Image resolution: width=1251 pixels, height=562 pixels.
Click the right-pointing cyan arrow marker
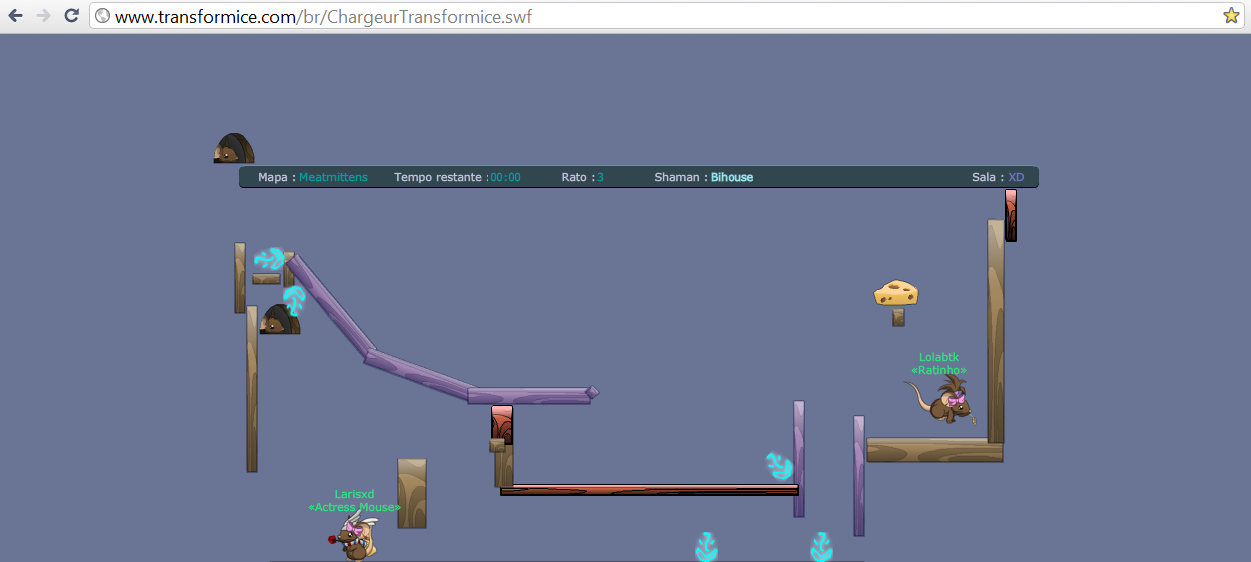pyautogui.click(x=269, y=260)
